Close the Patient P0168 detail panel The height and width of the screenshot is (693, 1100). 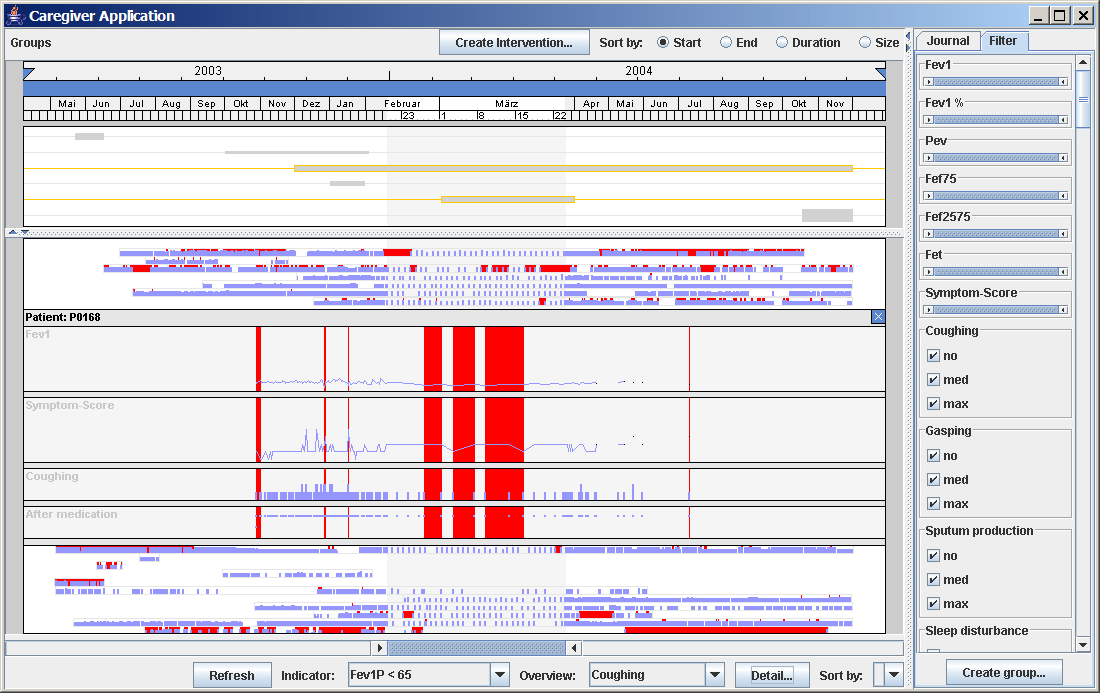point(878,317)
